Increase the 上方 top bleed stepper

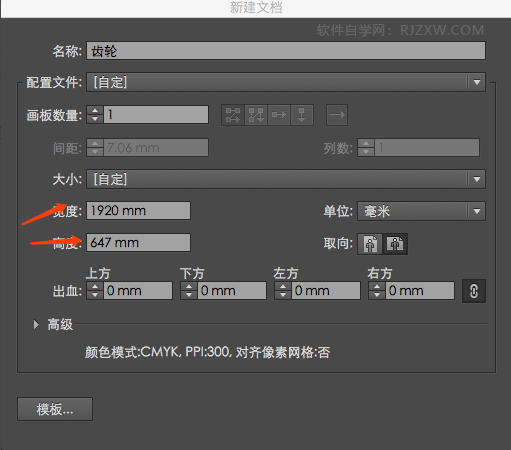95,286
